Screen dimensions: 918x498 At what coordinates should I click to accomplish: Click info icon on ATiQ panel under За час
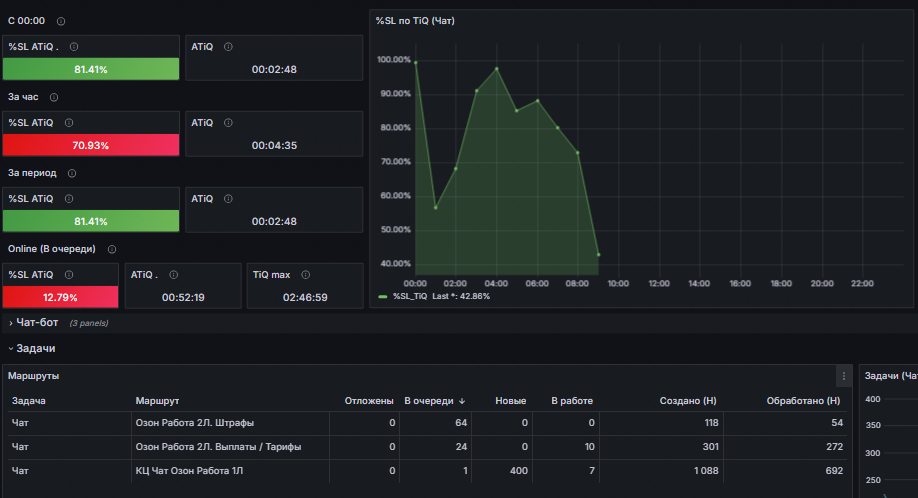(x=228, y=123)
